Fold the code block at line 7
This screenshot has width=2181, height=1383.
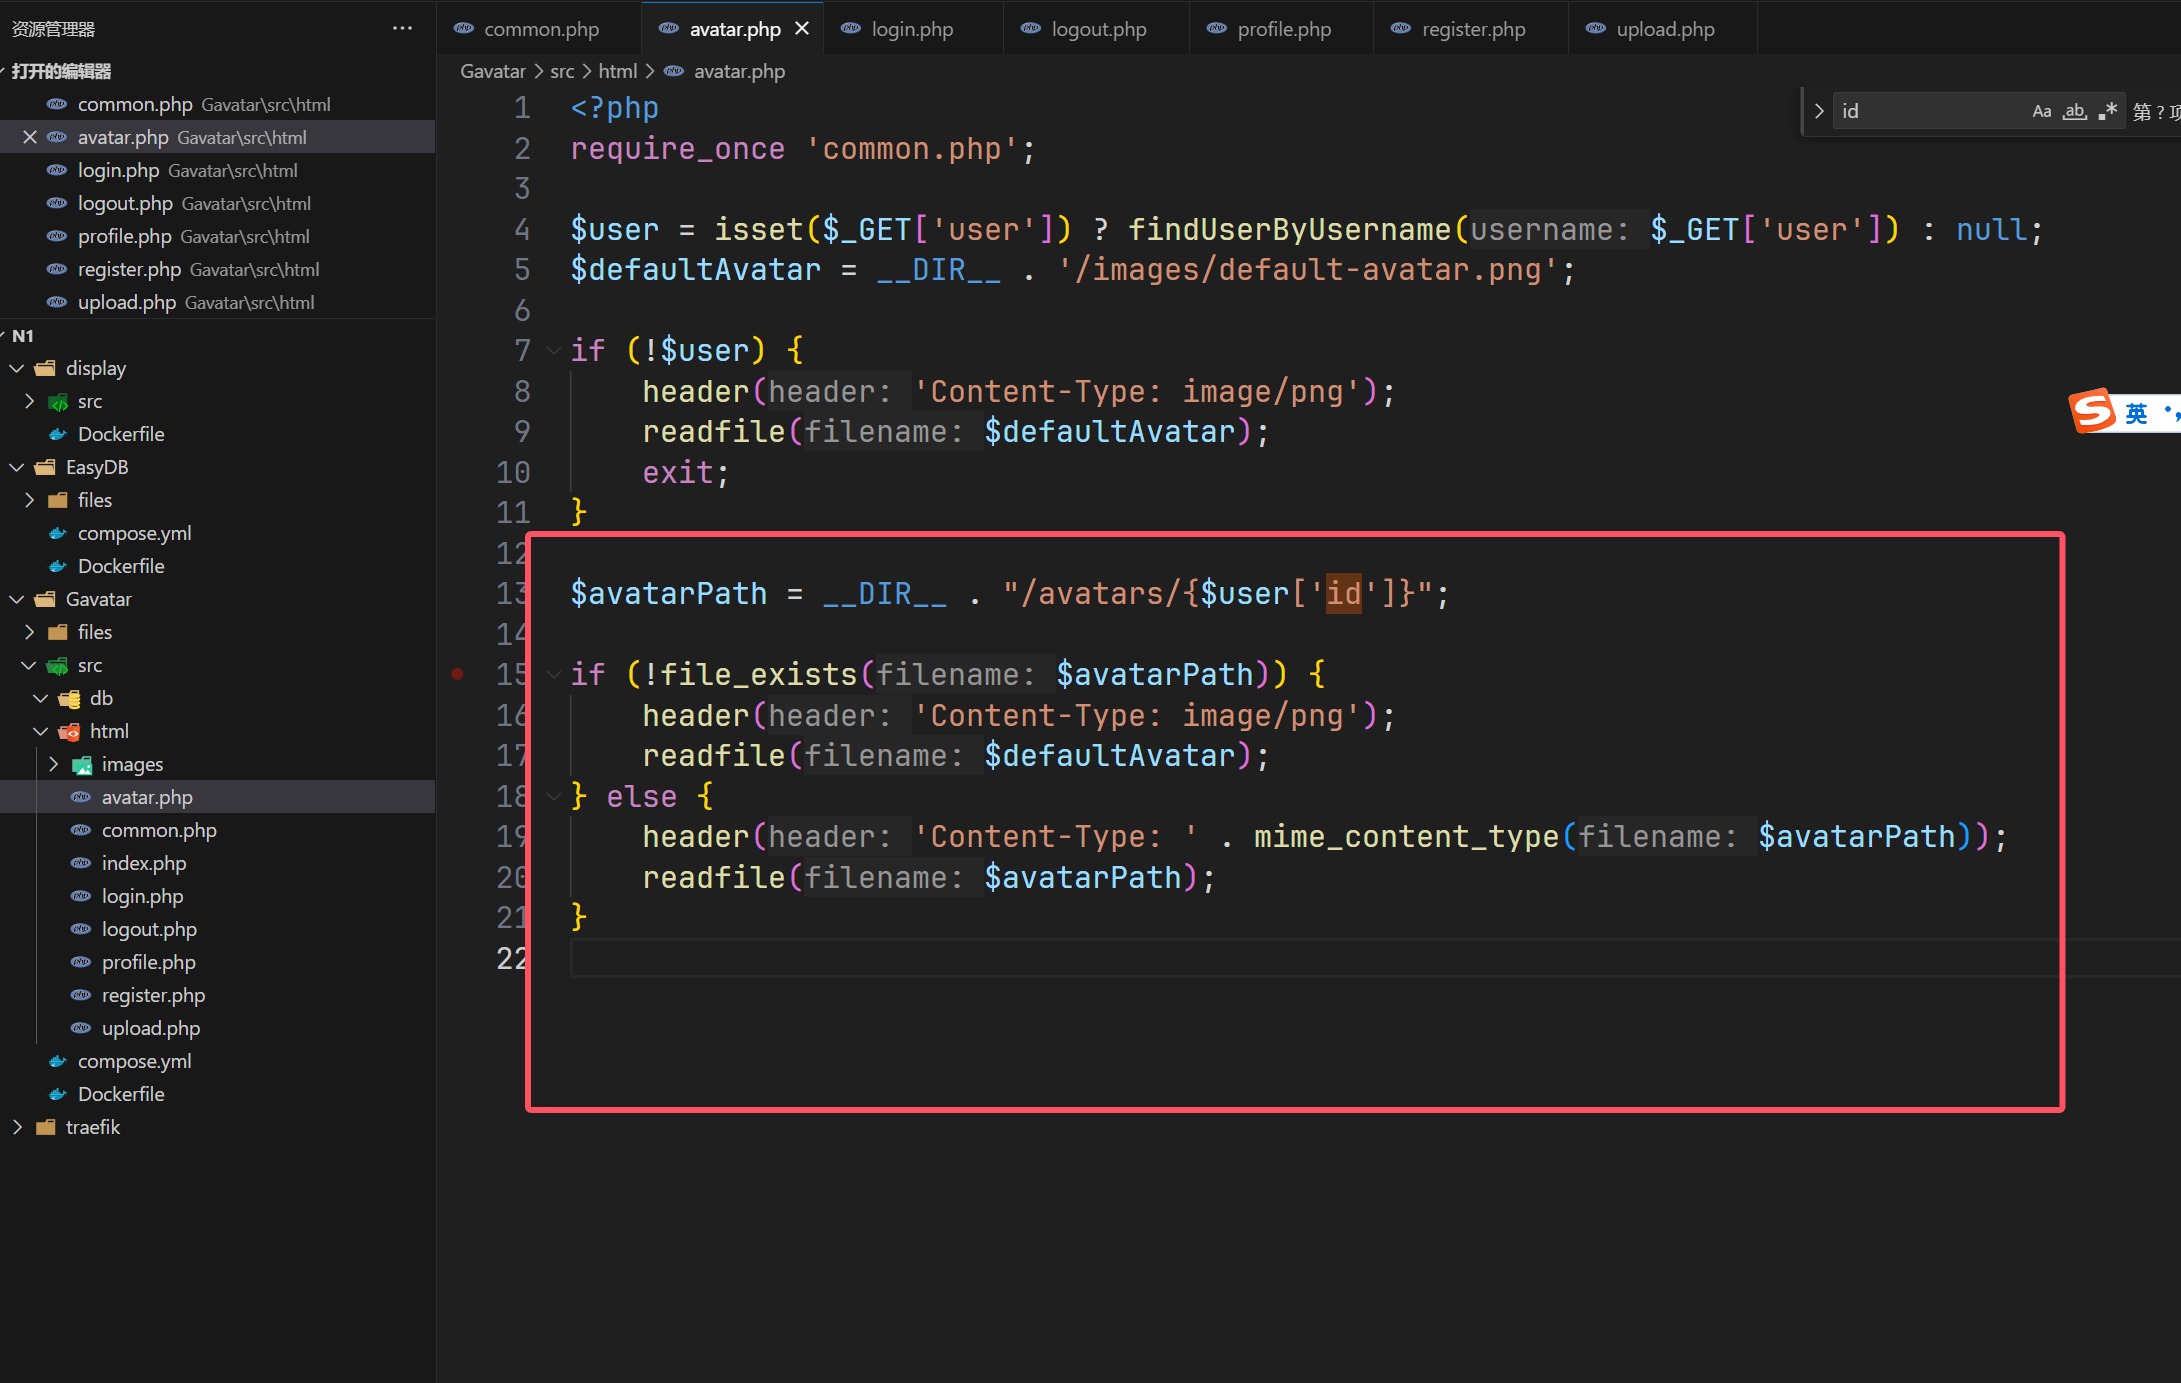(x=553, y=350)
